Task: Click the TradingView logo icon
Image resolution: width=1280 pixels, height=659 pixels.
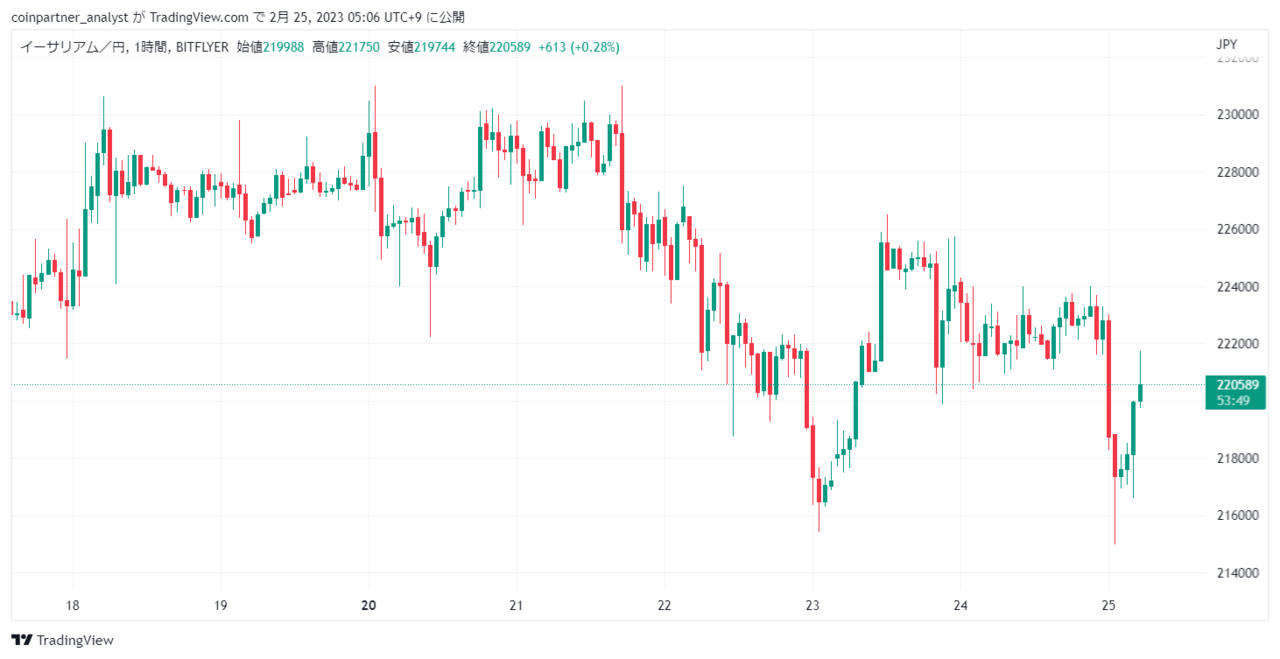Action: point(22,640)
